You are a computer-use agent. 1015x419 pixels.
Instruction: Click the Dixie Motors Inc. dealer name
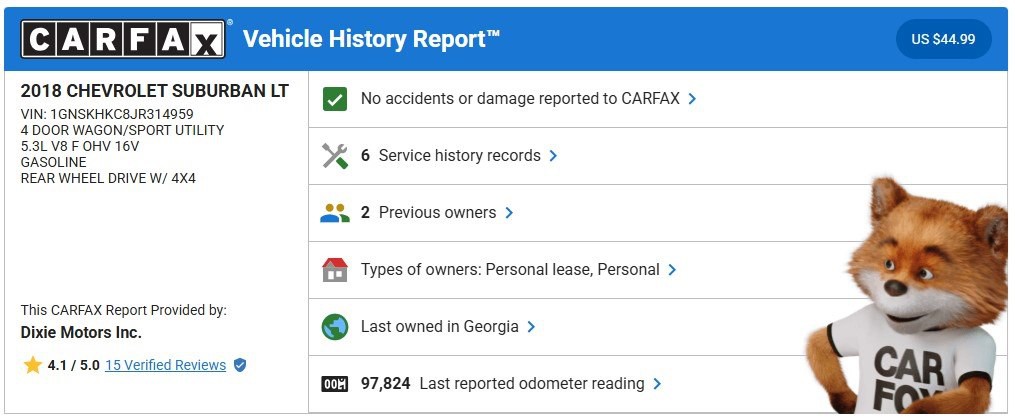click(81, 333)
